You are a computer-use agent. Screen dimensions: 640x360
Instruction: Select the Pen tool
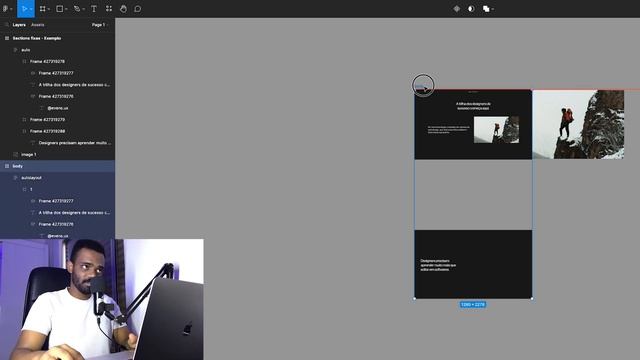pyautogui.click(x=76, y=9)
